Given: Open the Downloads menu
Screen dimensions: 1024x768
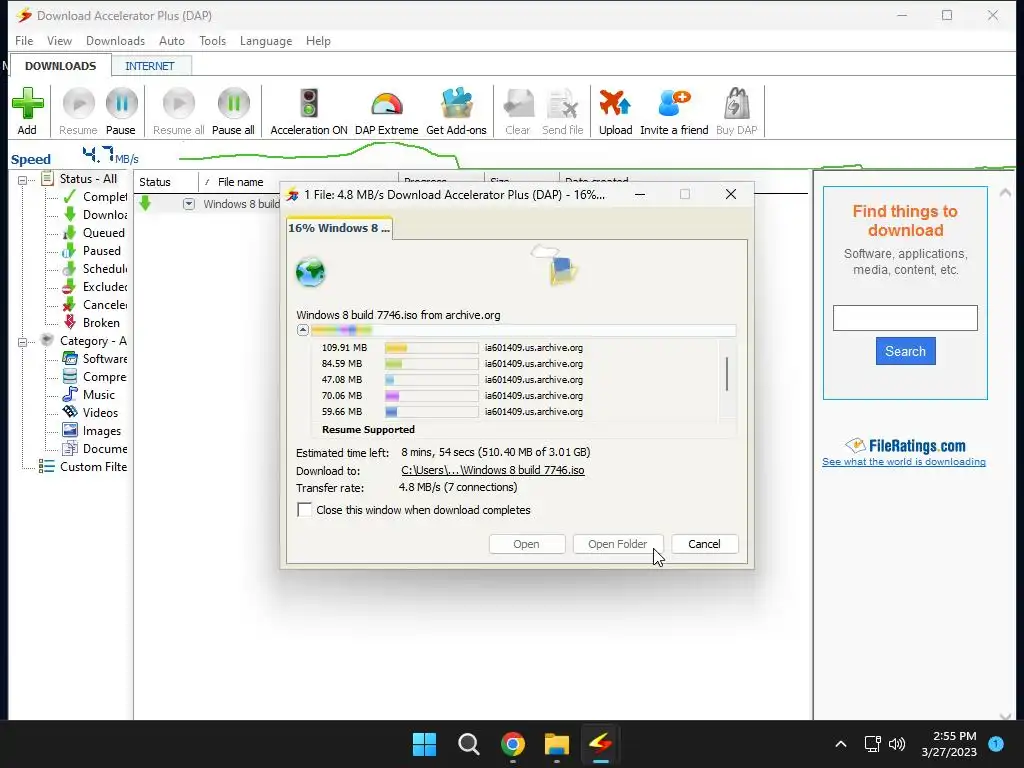Looking at the screenshot, I should pyautogui.click(x=116, y=40).
